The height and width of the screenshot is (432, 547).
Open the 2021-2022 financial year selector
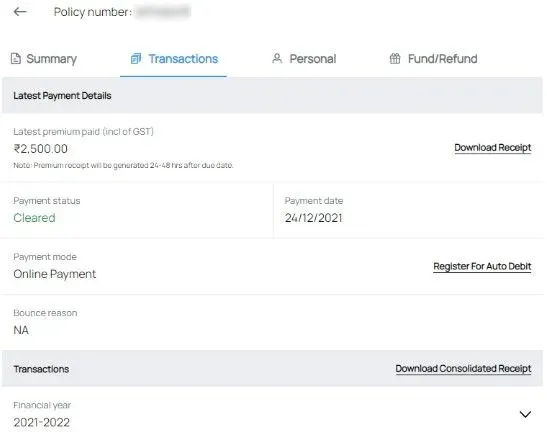(272, 414)
